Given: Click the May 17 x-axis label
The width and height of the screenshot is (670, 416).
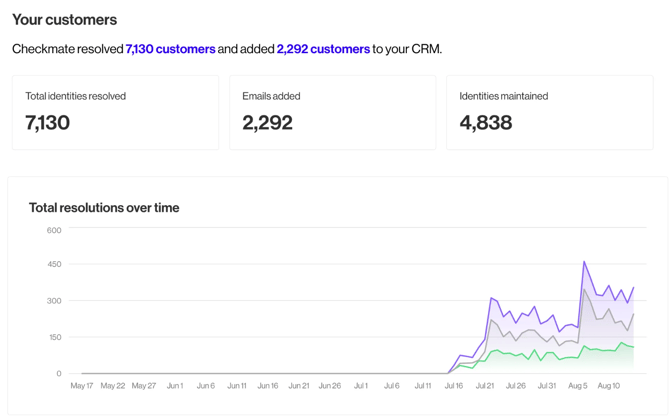Looking at the screenshot, I should [82, 386].
